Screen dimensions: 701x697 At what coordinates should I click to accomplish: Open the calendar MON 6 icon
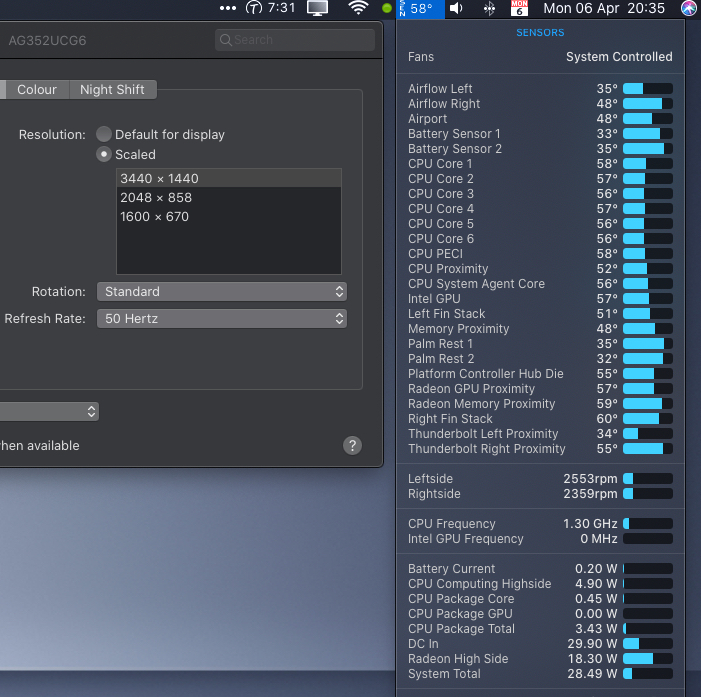click(519, 8)
